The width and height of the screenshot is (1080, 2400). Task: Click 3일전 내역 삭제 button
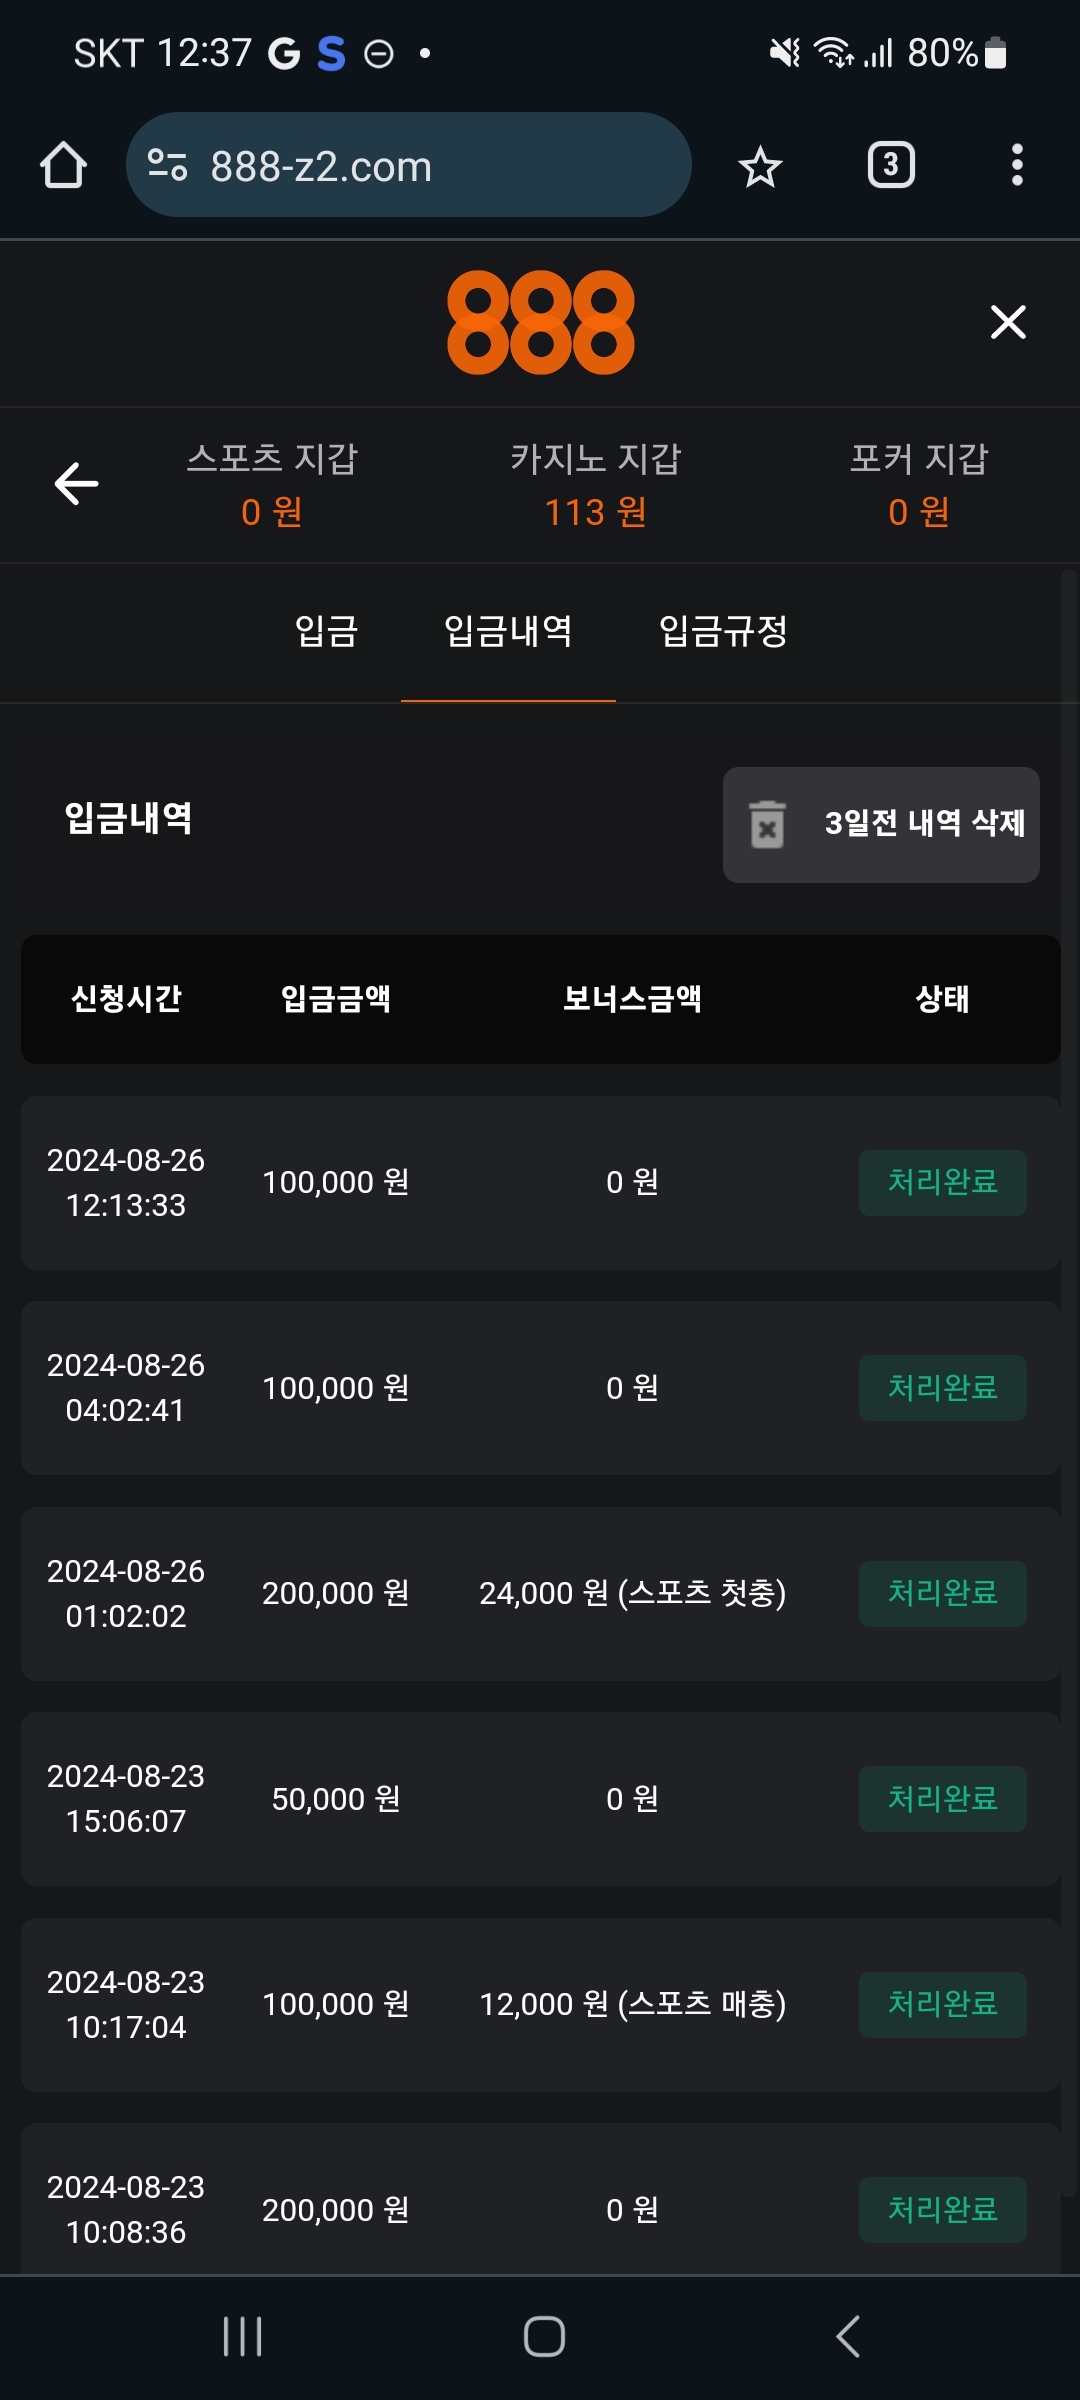[881, 824]
